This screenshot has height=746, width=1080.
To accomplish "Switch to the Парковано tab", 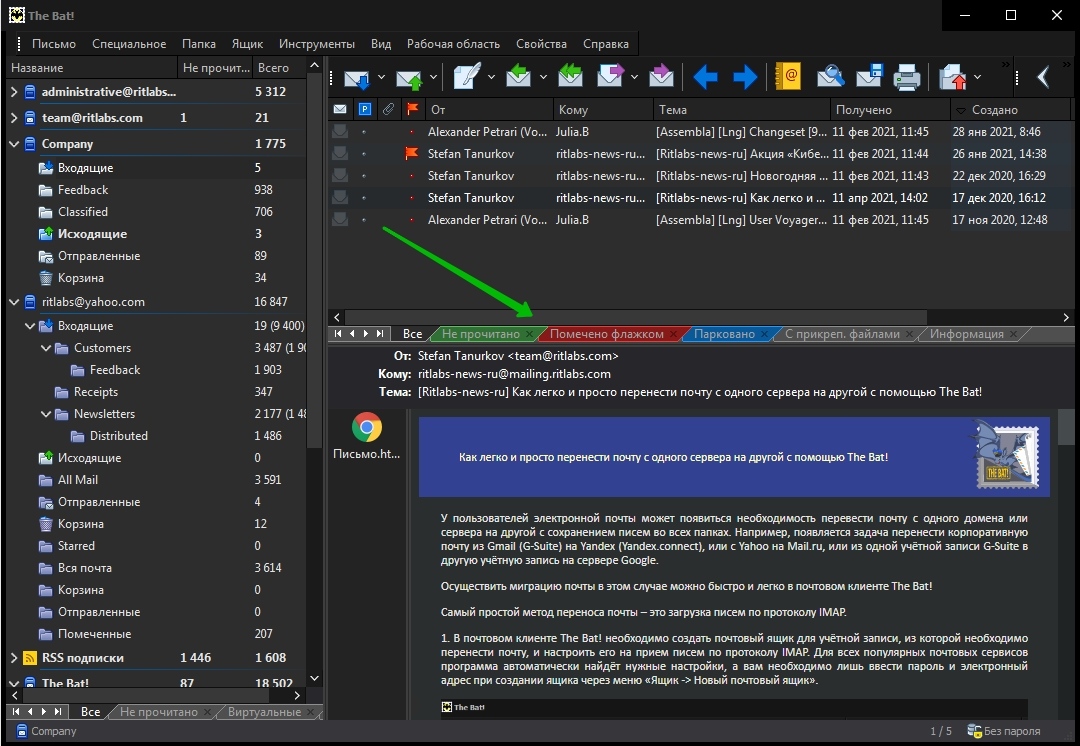I will (724, 334).
